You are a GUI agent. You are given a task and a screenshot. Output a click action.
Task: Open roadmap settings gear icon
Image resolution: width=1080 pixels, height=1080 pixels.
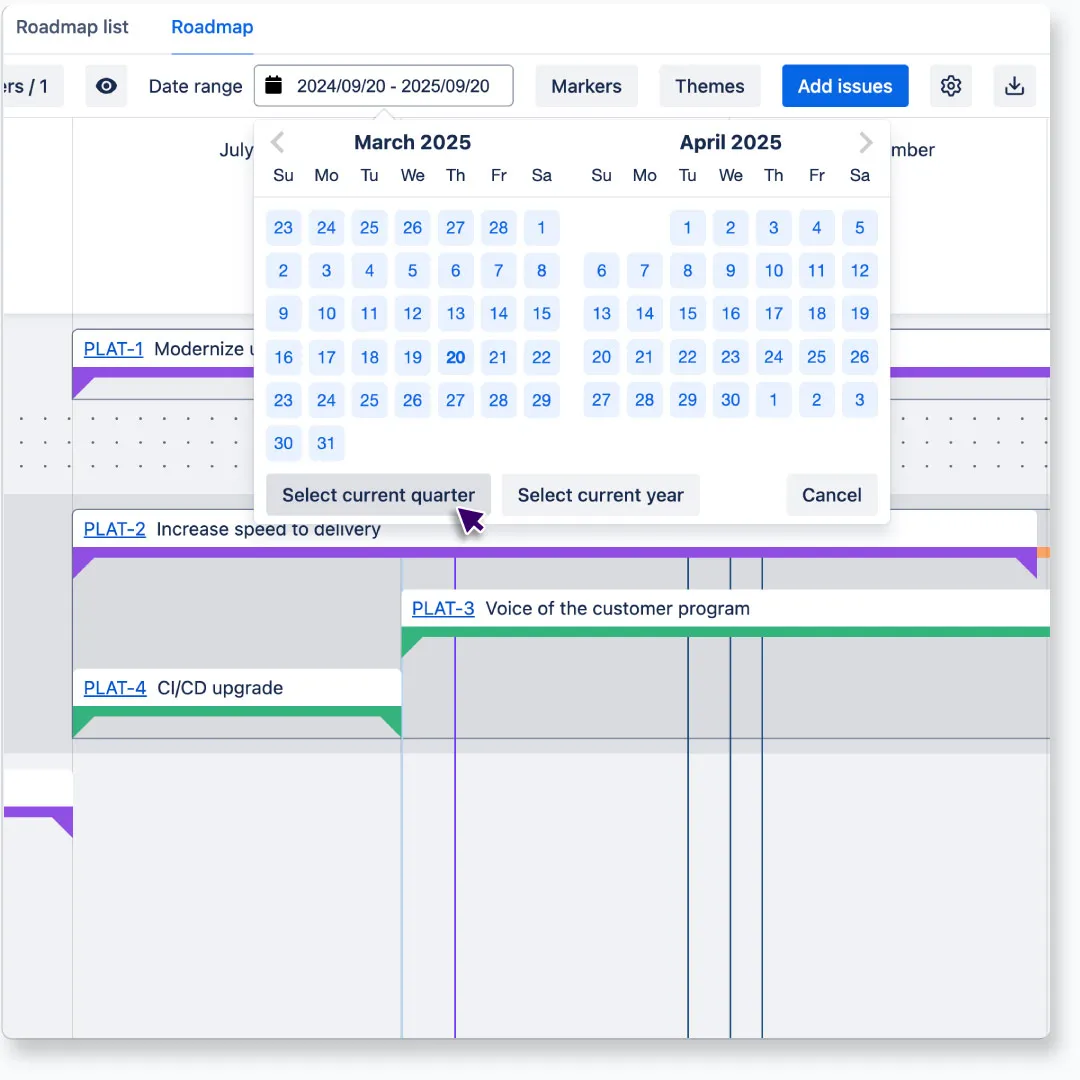pyautogui.click(x=951, y=86)
